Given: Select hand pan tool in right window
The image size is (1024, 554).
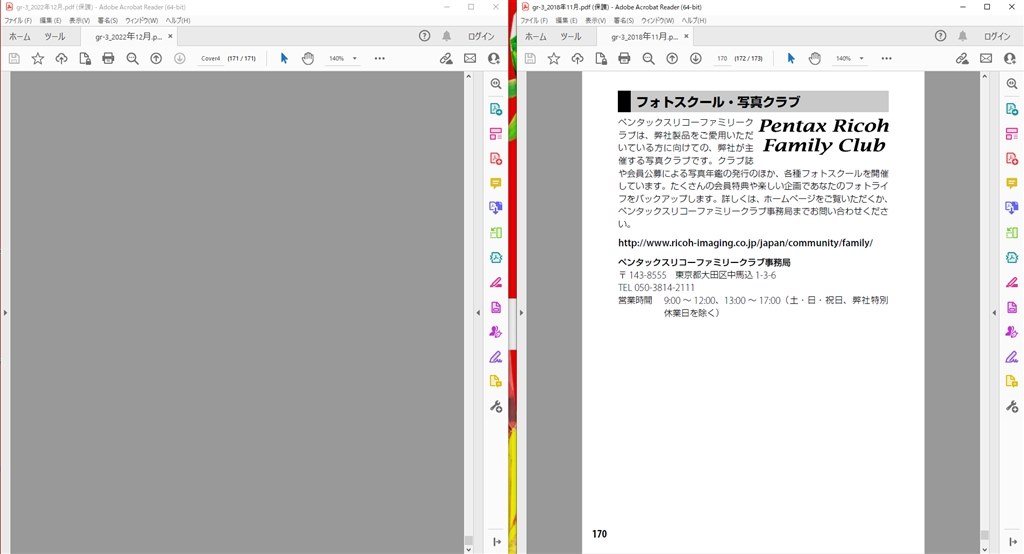Looking at the screenshot, I should click(814, 59).
